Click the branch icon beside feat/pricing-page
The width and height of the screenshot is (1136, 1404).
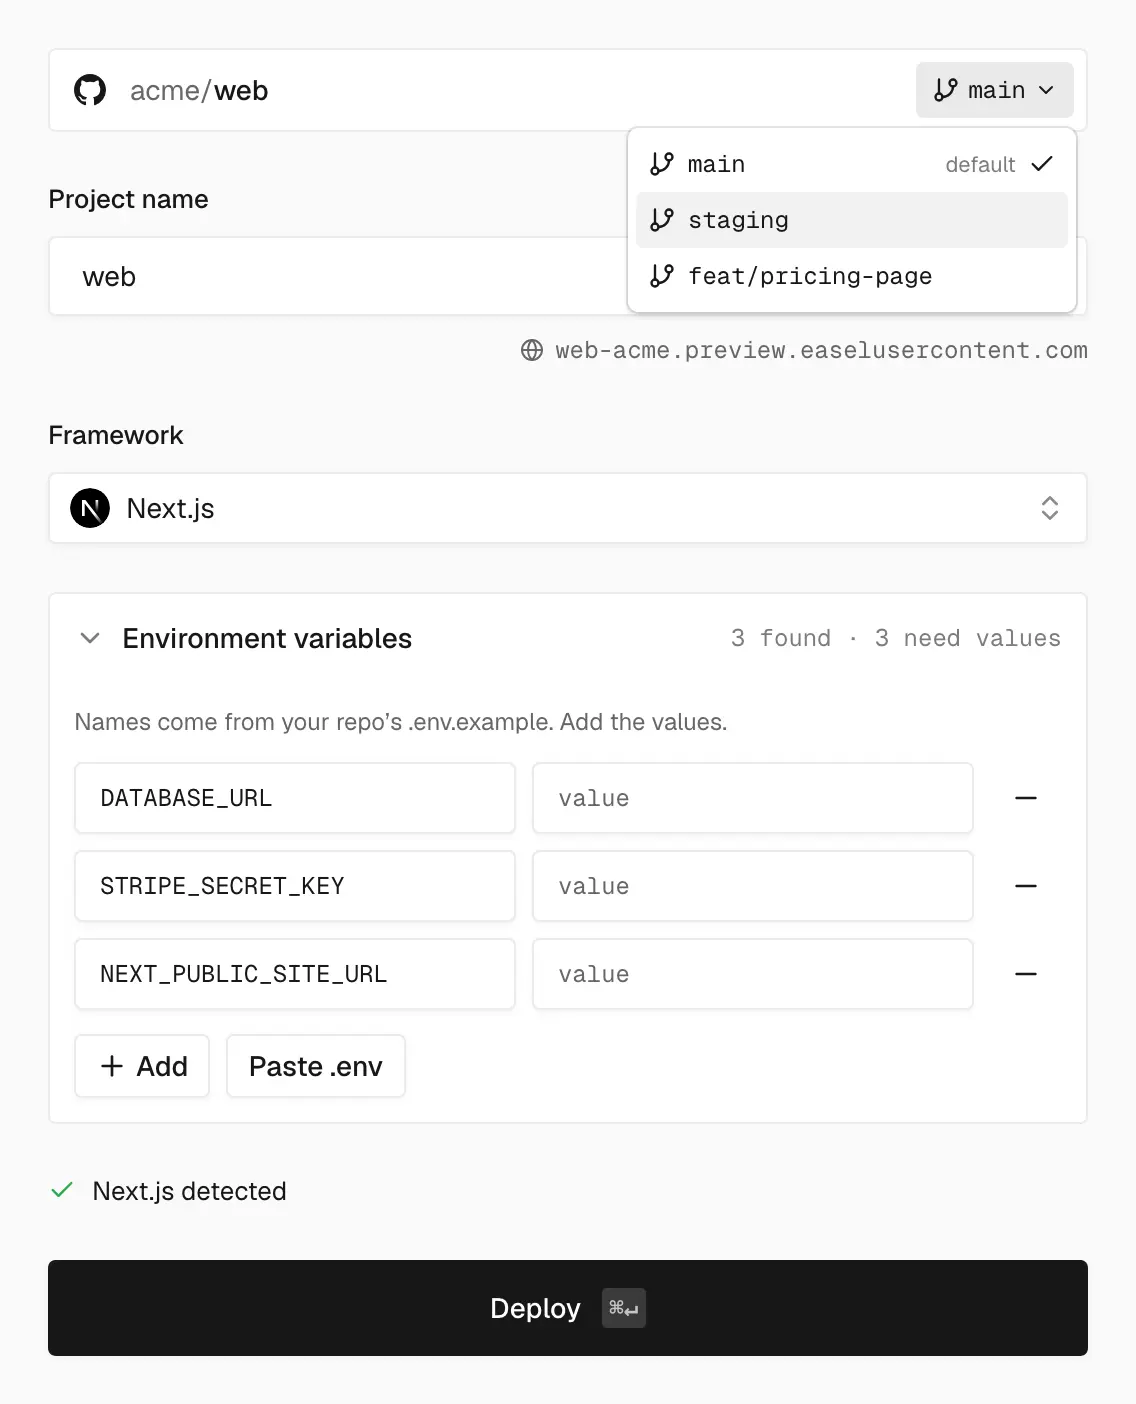coord(661,276)
